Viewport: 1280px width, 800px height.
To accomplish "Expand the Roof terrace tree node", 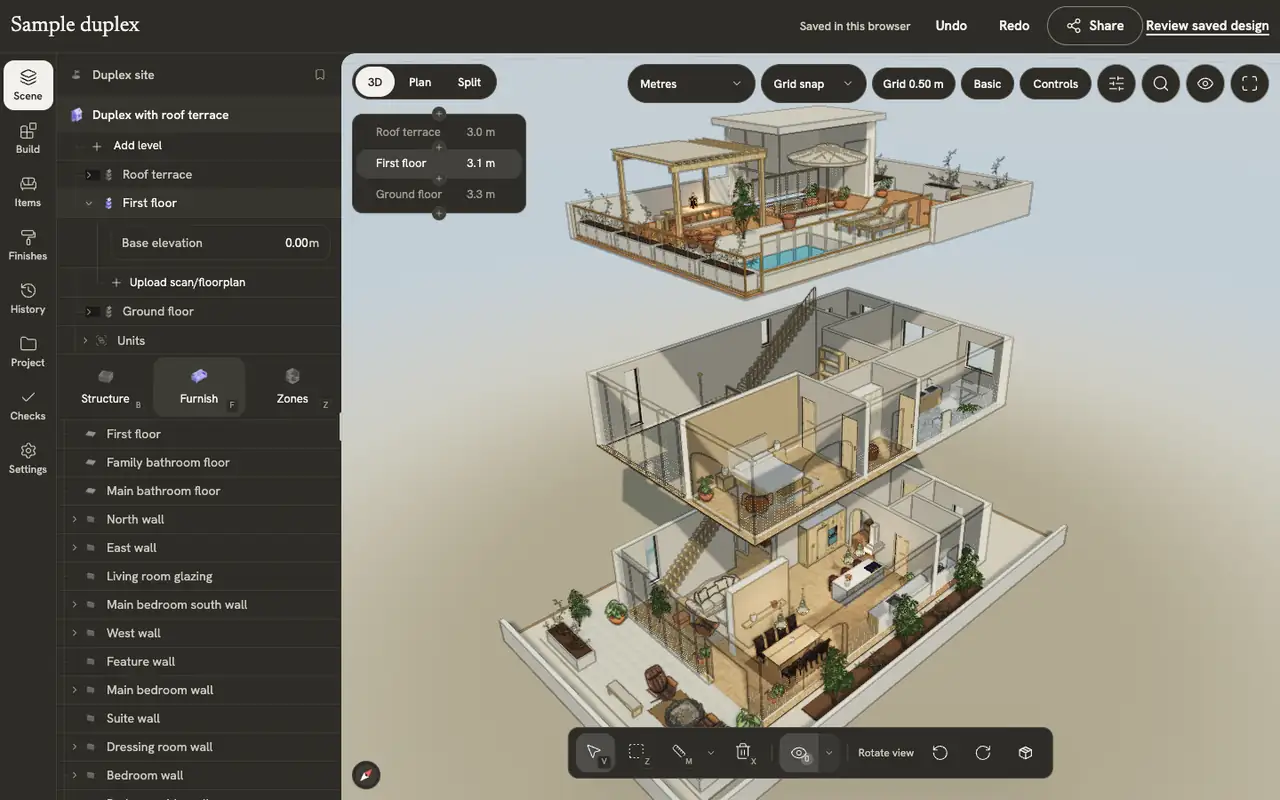I will coord(89,174).
